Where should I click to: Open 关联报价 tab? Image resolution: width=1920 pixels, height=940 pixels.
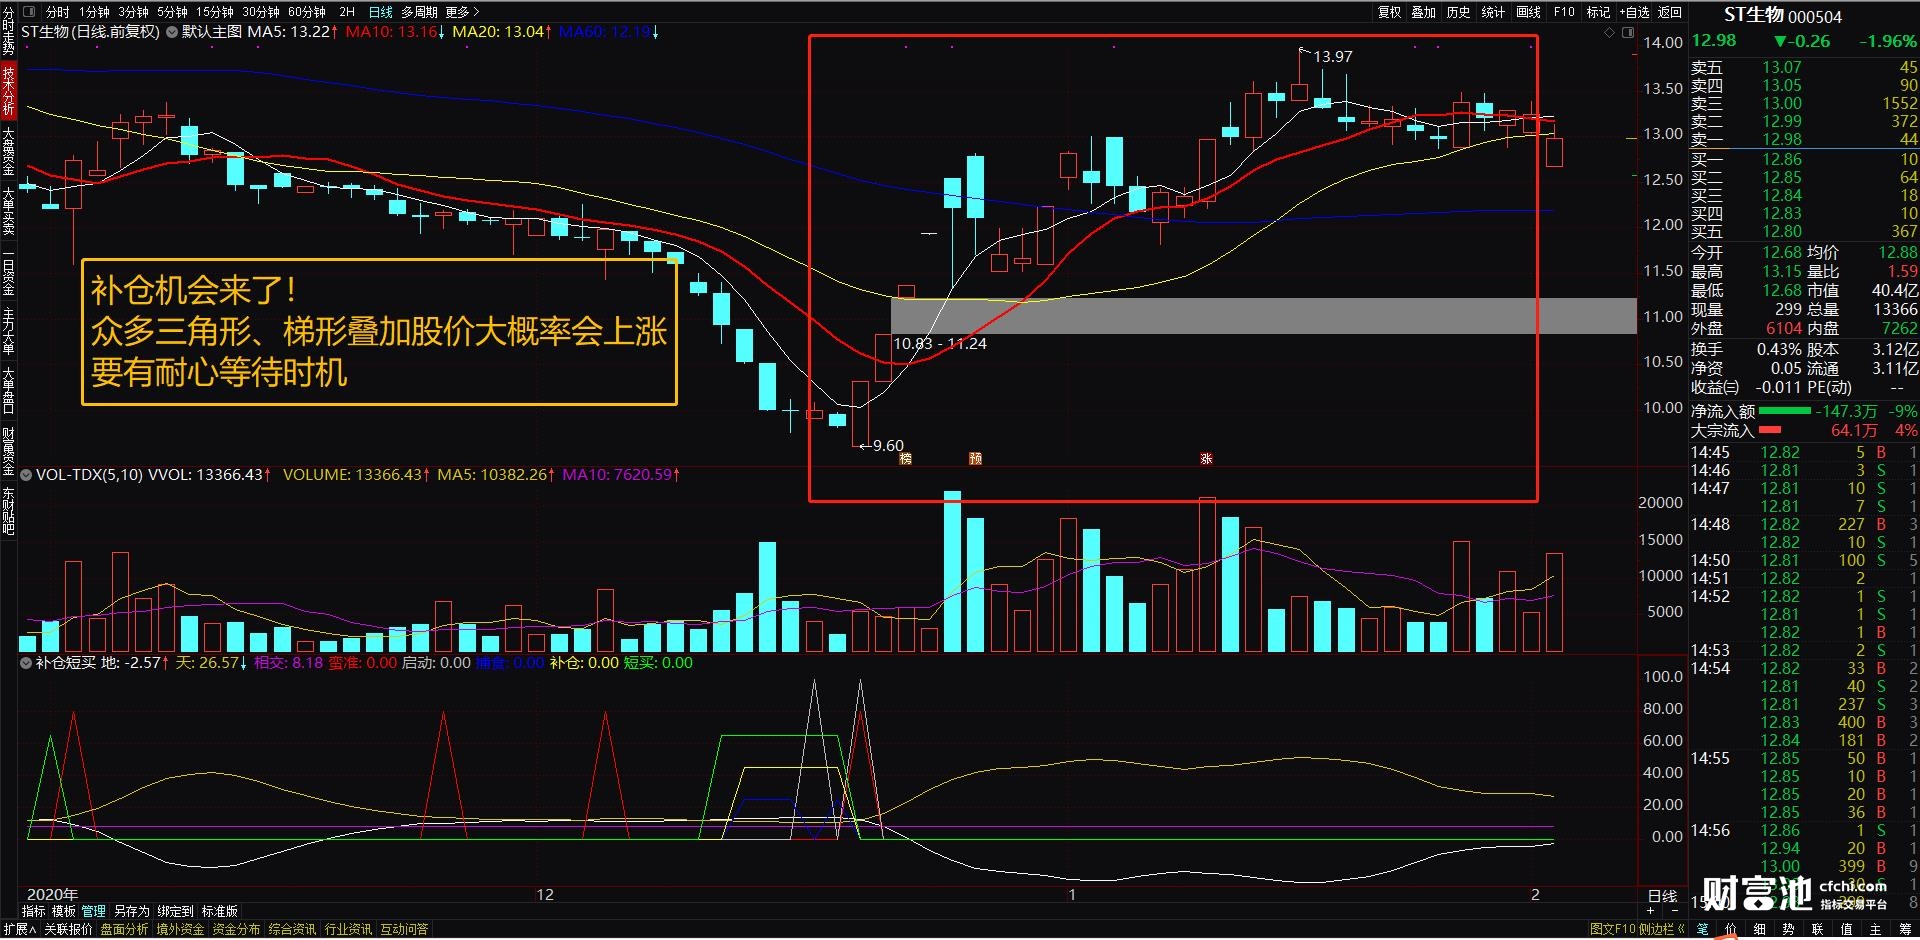point(68,929)
